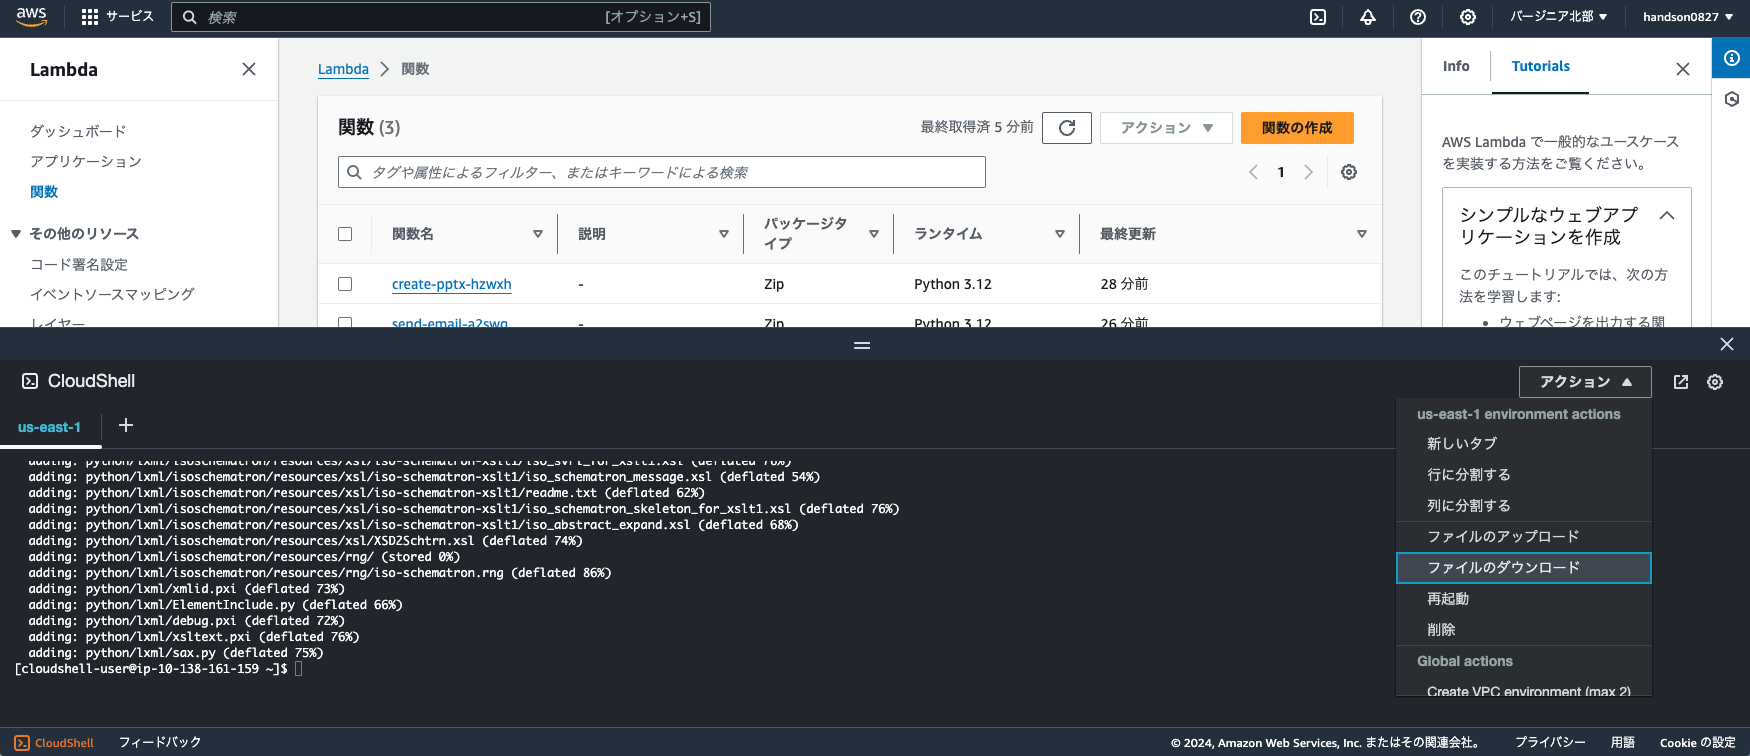Choose file upload menu item
The height and width of the screenshot is (756, 1750).
pyautogui.click(x=1524, y=537)
